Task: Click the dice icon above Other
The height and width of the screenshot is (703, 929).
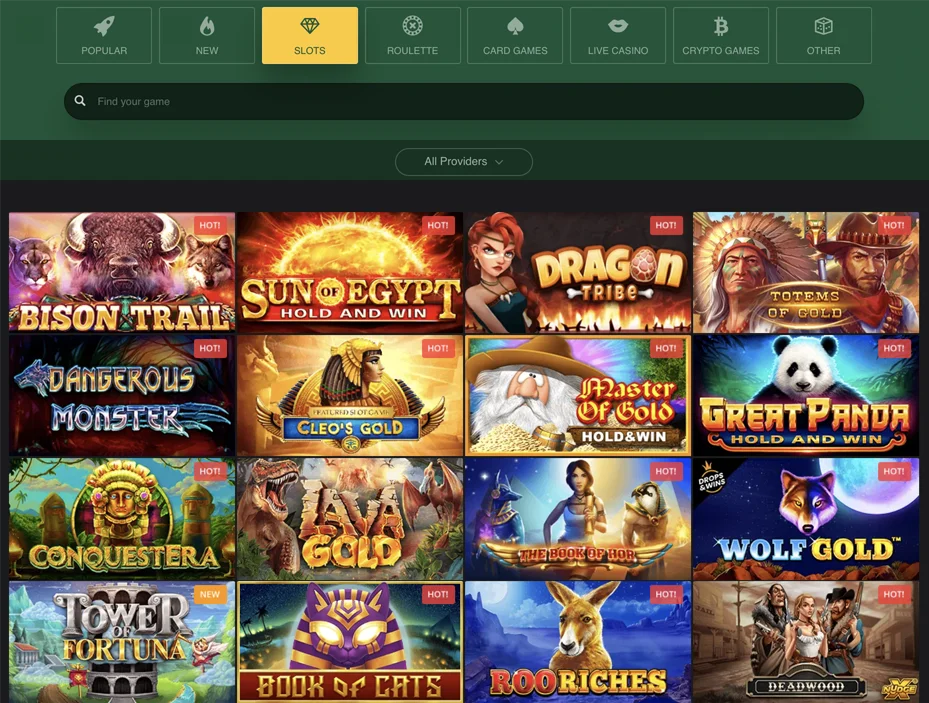Action: pos(824,26)
